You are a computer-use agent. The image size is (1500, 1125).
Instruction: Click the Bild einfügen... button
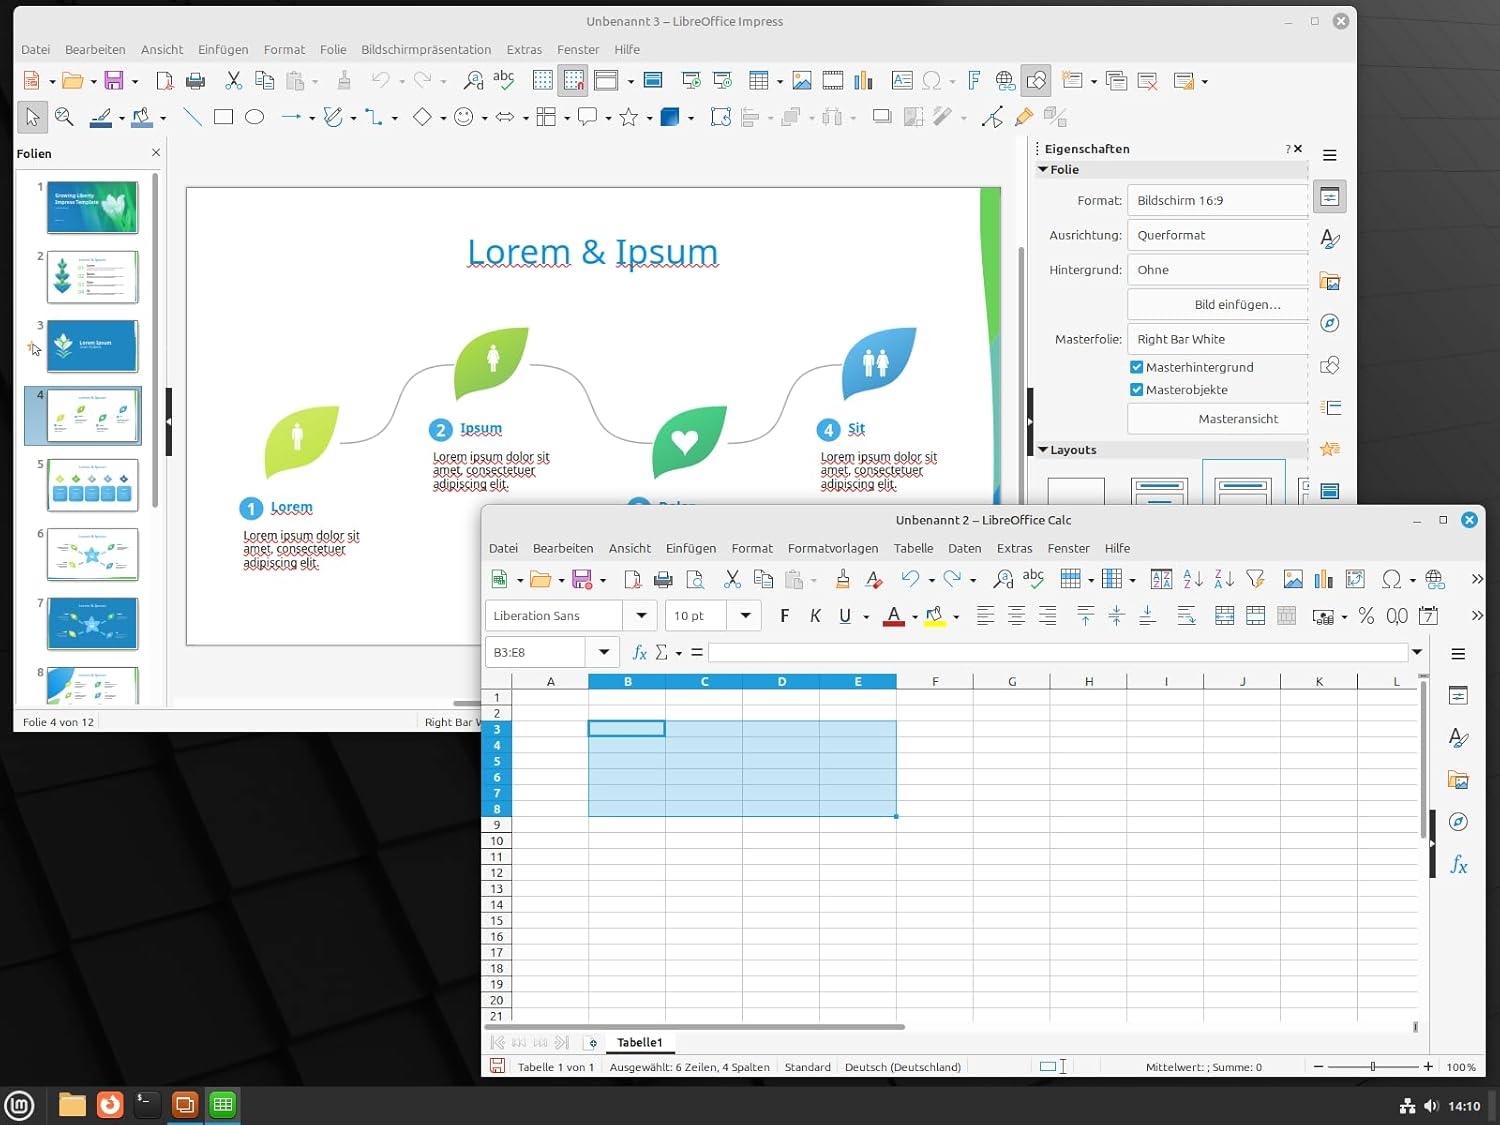point(1236,304)
